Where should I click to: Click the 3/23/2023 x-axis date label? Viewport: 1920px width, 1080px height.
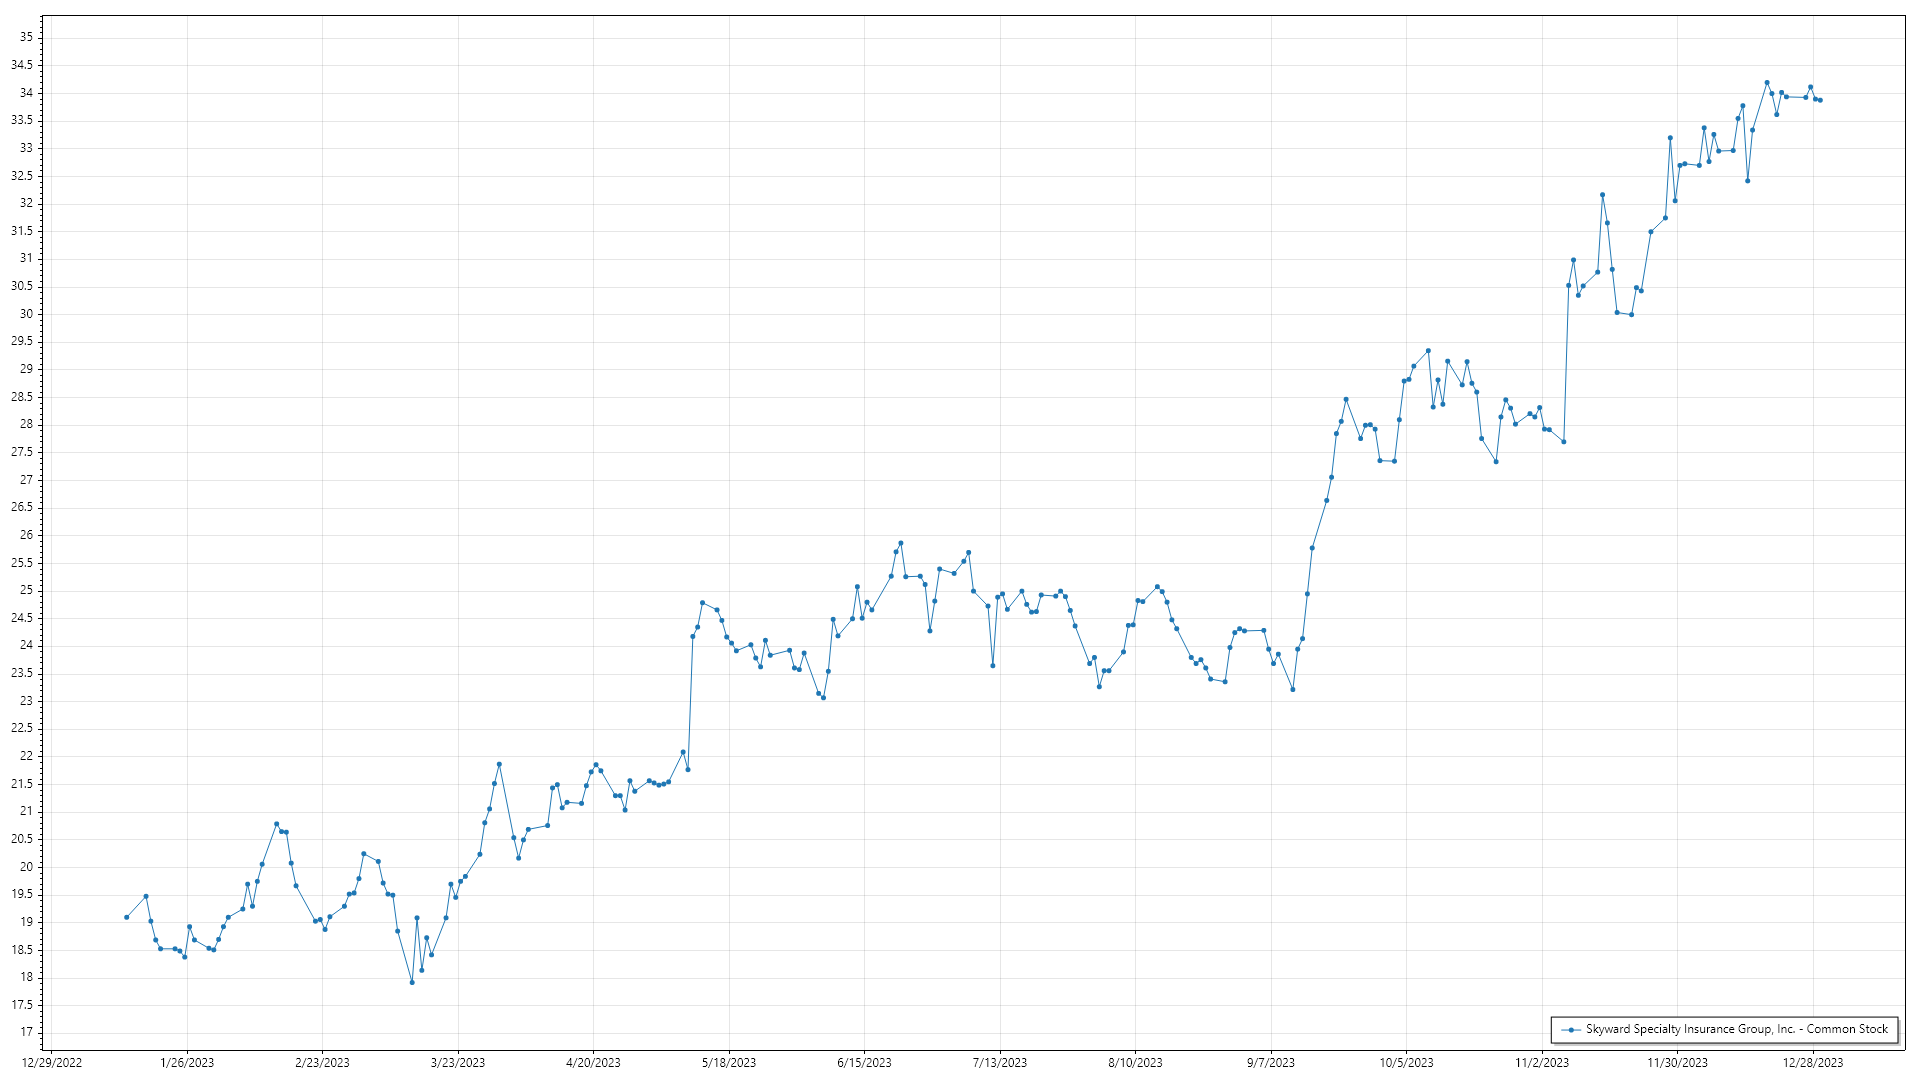[x=458, y=1063]
